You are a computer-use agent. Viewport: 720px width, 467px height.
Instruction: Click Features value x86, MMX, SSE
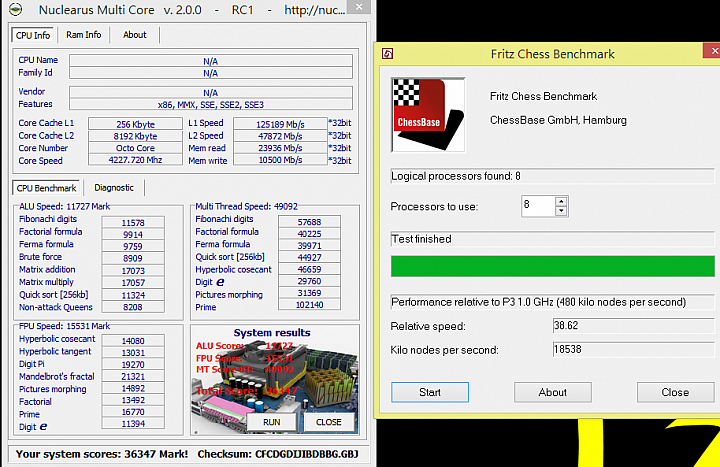point(211,105)
